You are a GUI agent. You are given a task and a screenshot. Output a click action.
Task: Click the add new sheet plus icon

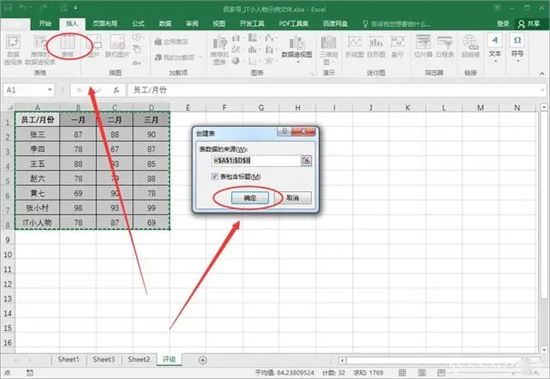click(203, 360)
